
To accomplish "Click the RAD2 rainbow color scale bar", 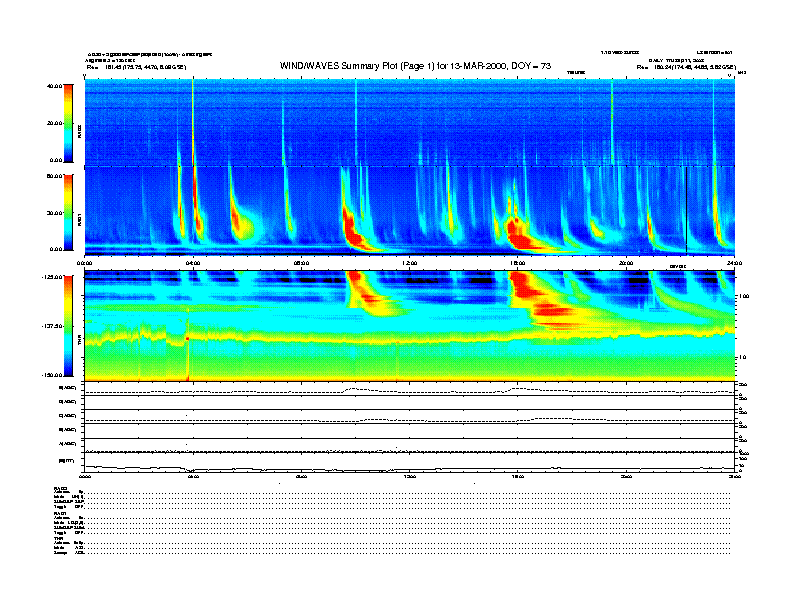I will point(68,123).
